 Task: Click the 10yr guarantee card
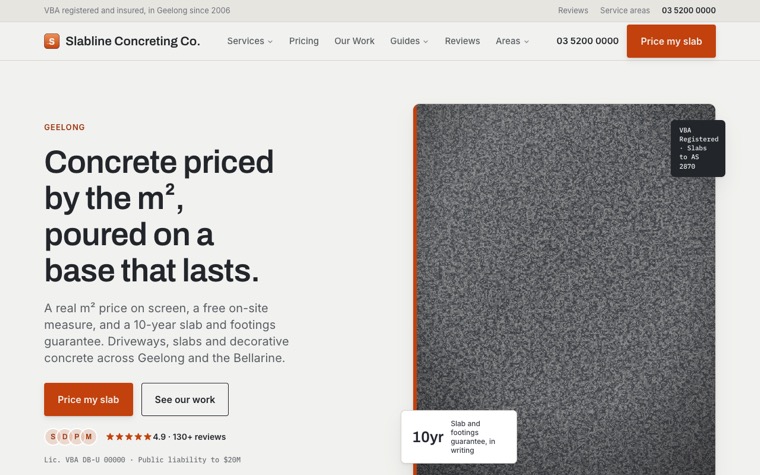(x=459, y=437)
